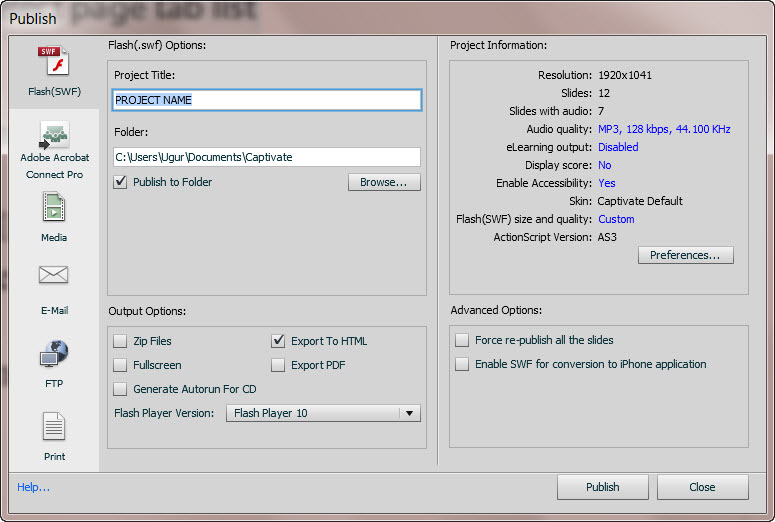Click the Resolution value 1920x1041
This screenshot has width=775, height=522.
(x=625, y=75)
